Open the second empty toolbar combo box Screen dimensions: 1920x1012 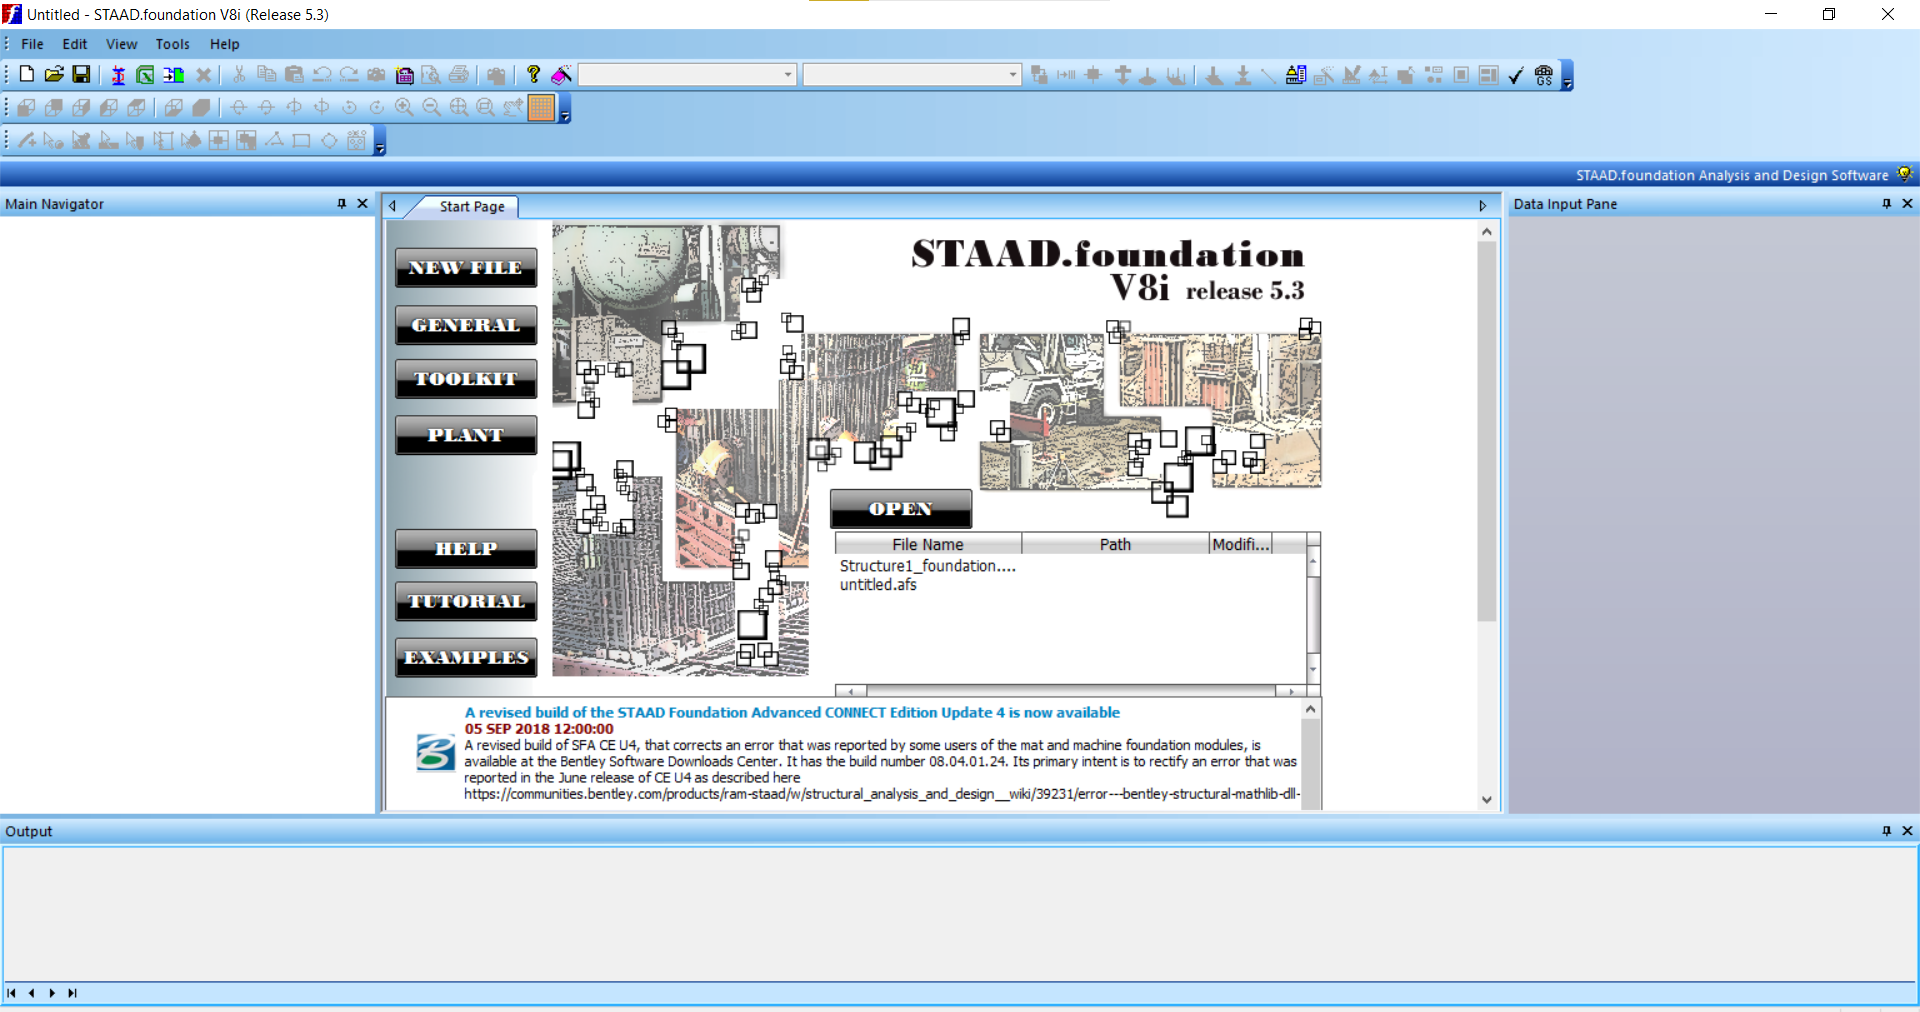click(x=911, y=75)
